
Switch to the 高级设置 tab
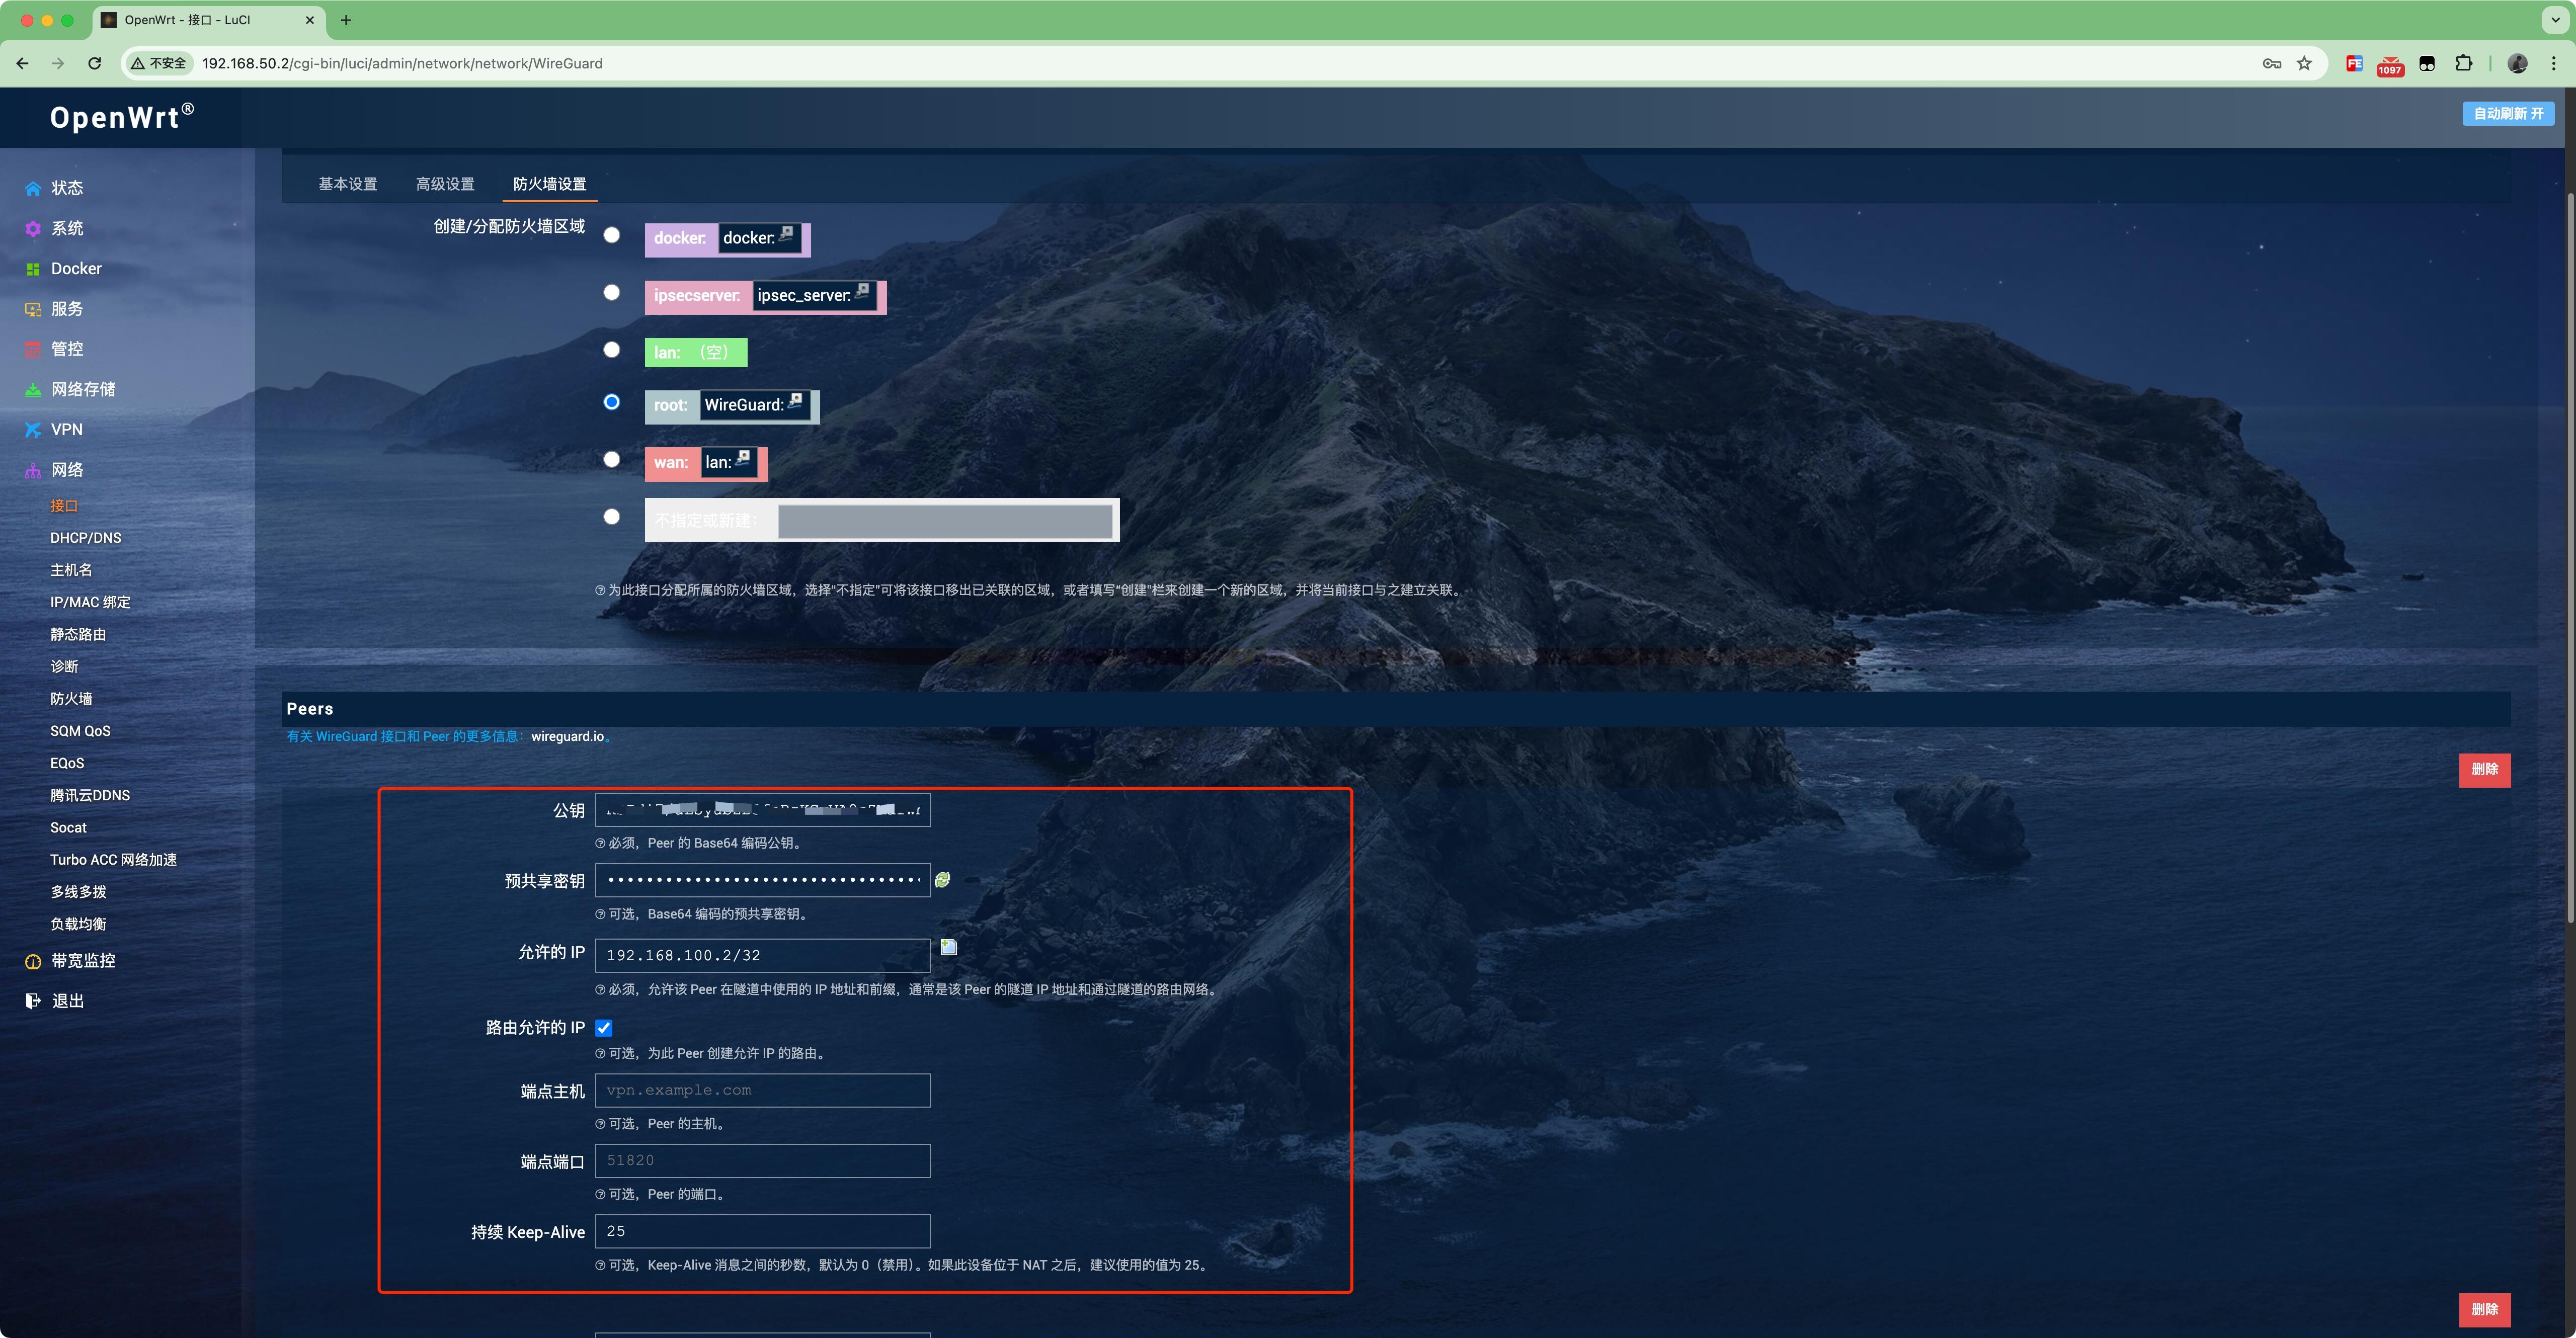[445, 184]
